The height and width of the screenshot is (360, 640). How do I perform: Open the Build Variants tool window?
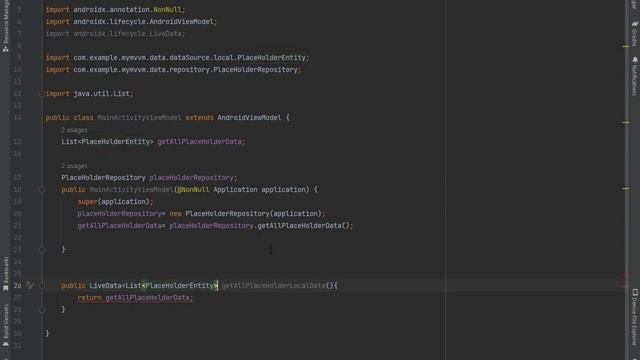click(x=6, y=325)
